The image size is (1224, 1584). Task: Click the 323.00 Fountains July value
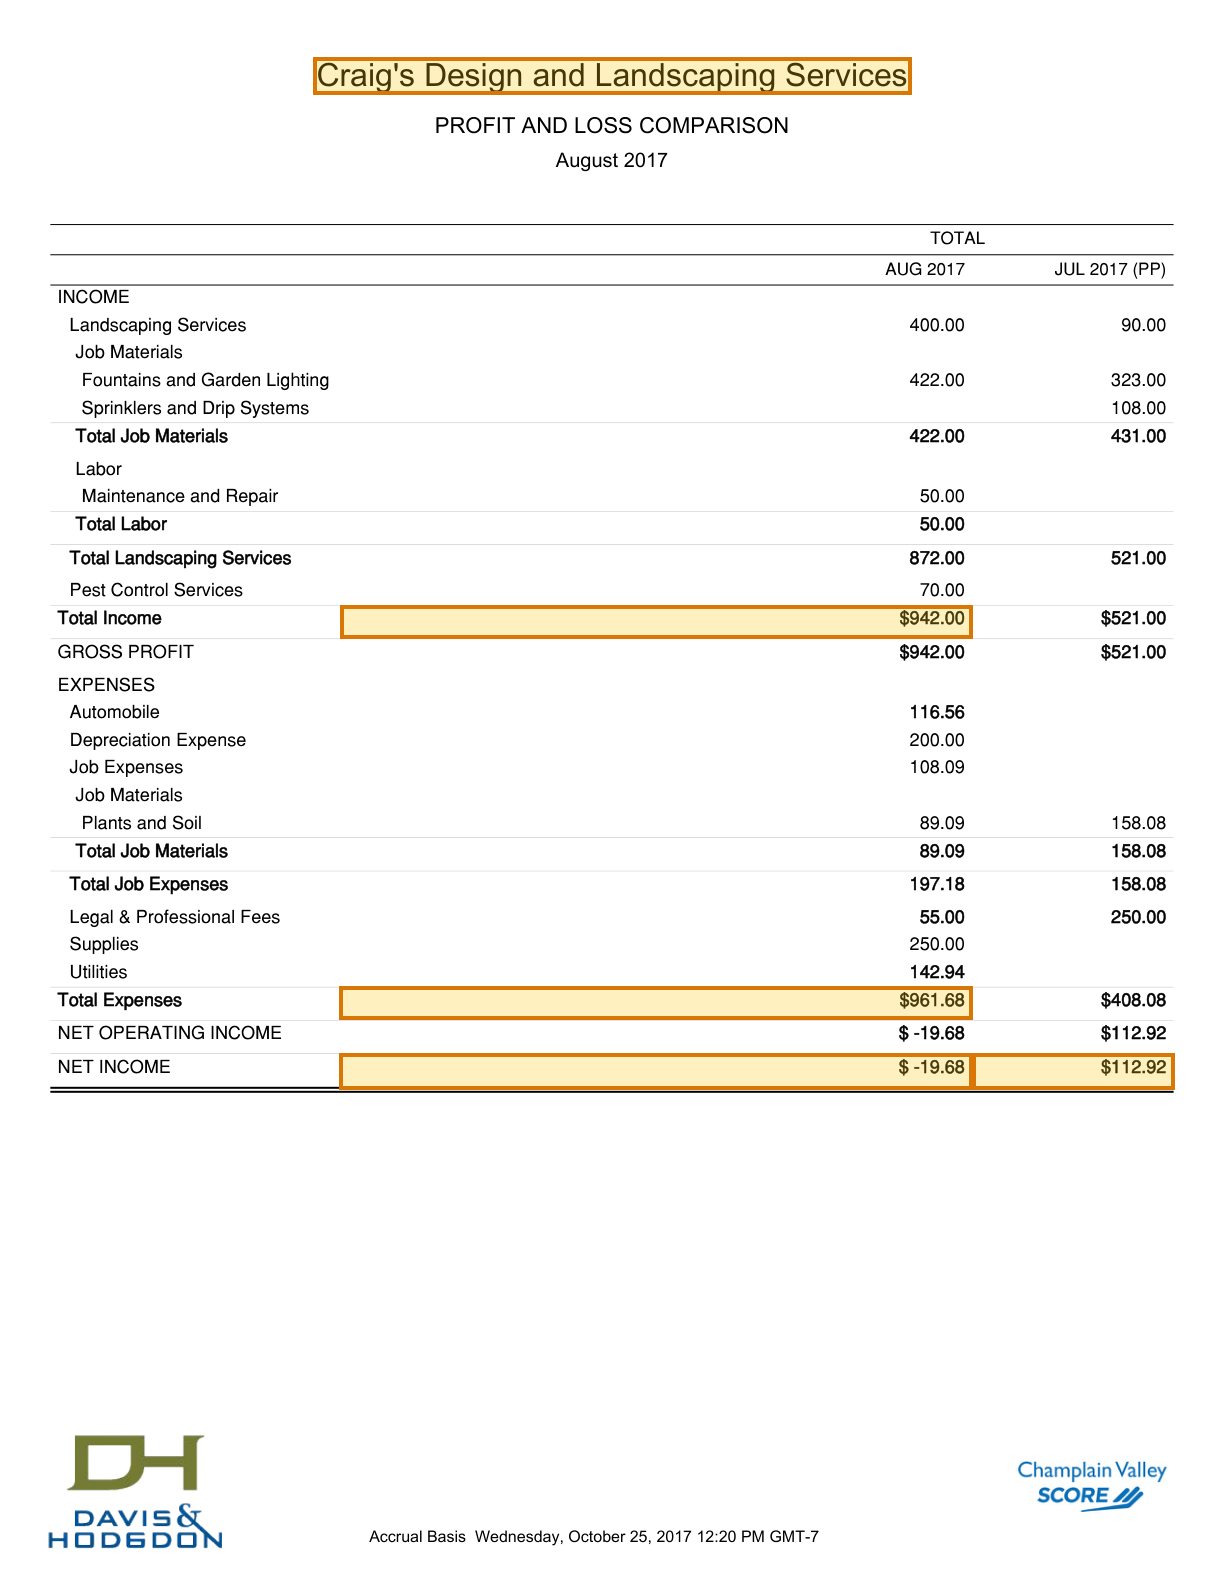click(1138, 380)
